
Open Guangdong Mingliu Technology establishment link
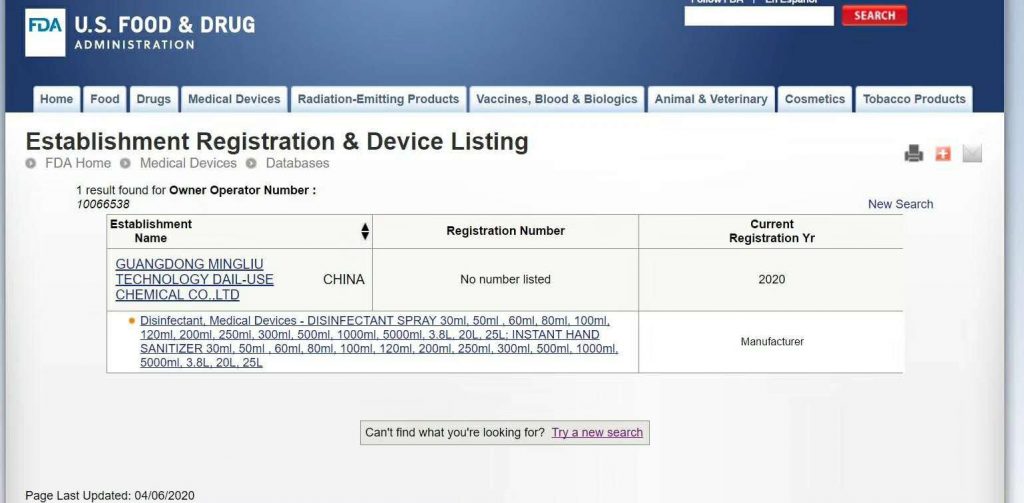coord(194,279)
